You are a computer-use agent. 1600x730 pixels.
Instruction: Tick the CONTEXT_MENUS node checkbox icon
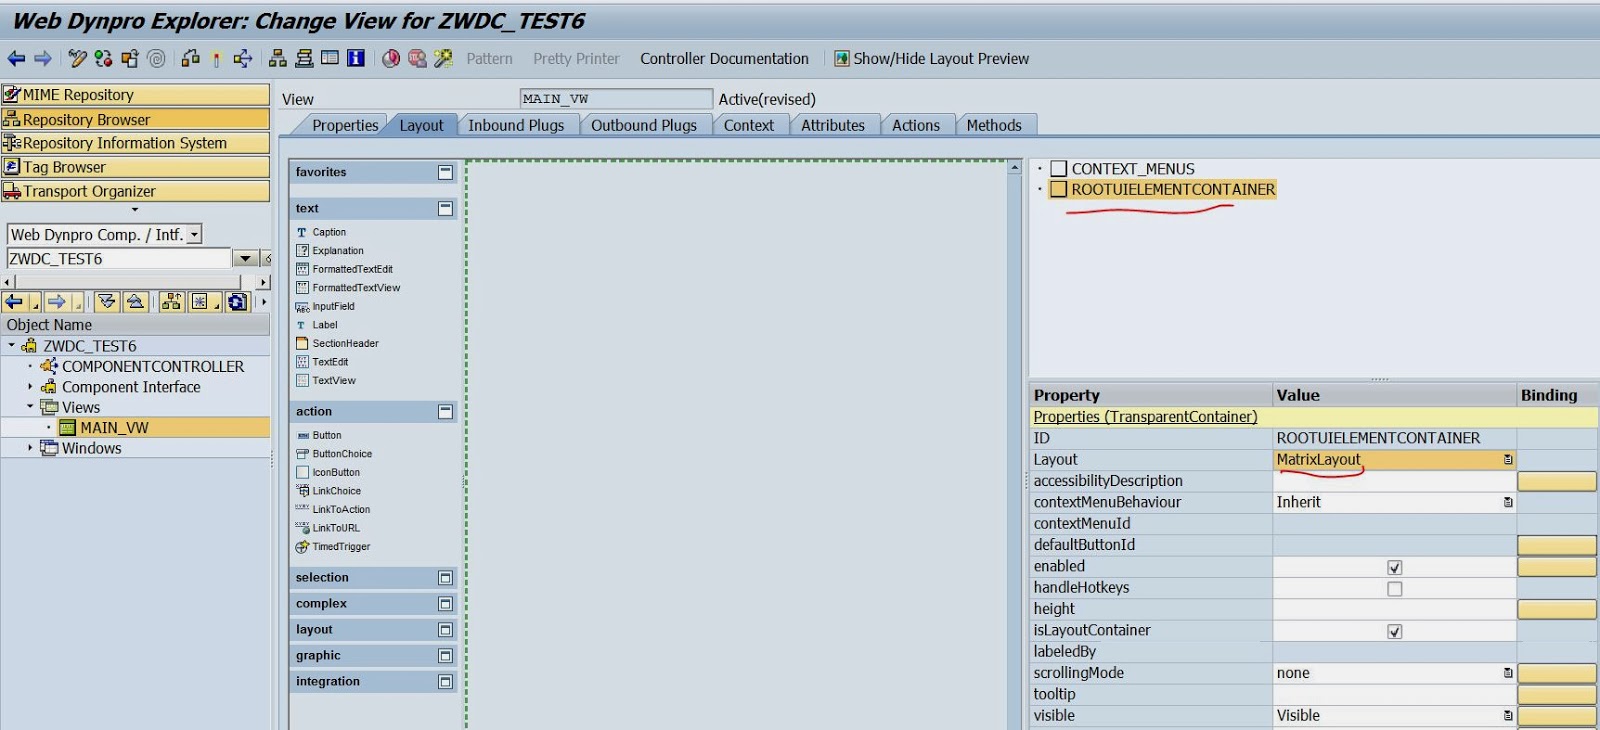tap(1059, 169)
